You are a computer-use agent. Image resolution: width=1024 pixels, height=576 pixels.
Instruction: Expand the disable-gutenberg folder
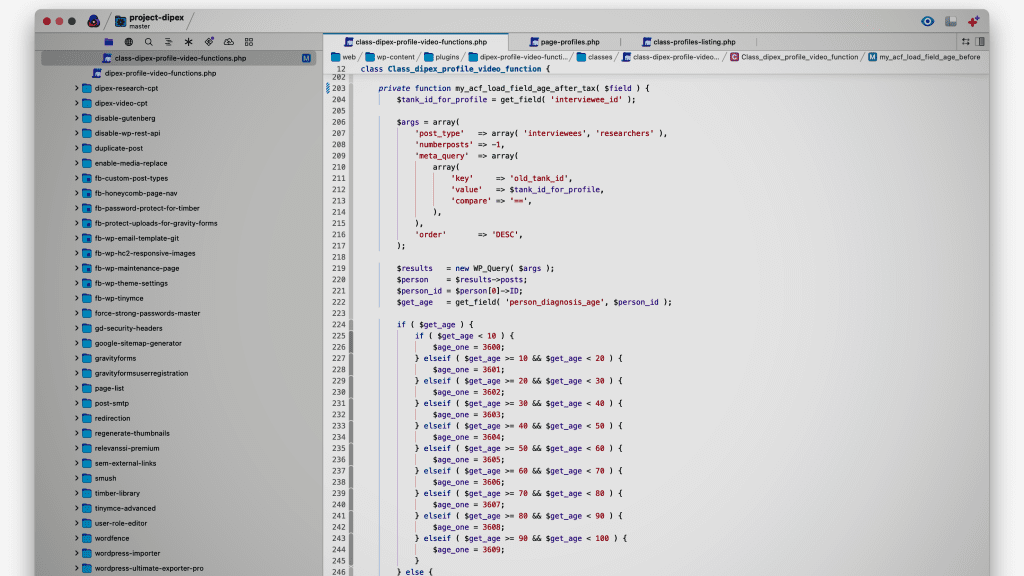click(76, 118)
